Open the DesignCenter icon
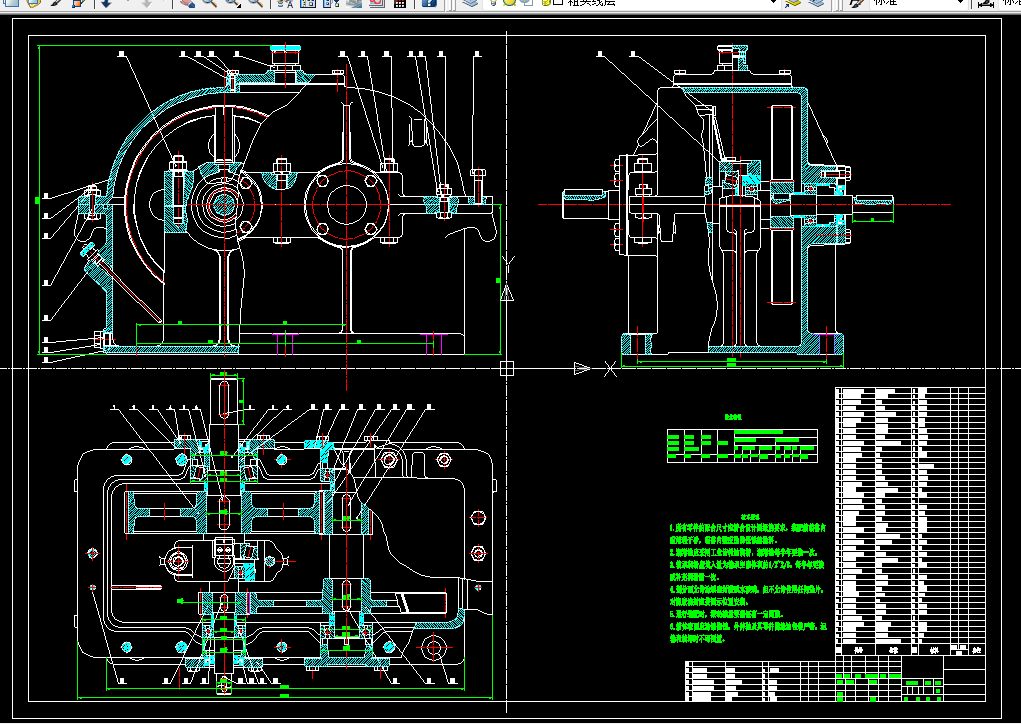Image resolution: width=1021 pixels, height=724 pixels. click(309, 3)
